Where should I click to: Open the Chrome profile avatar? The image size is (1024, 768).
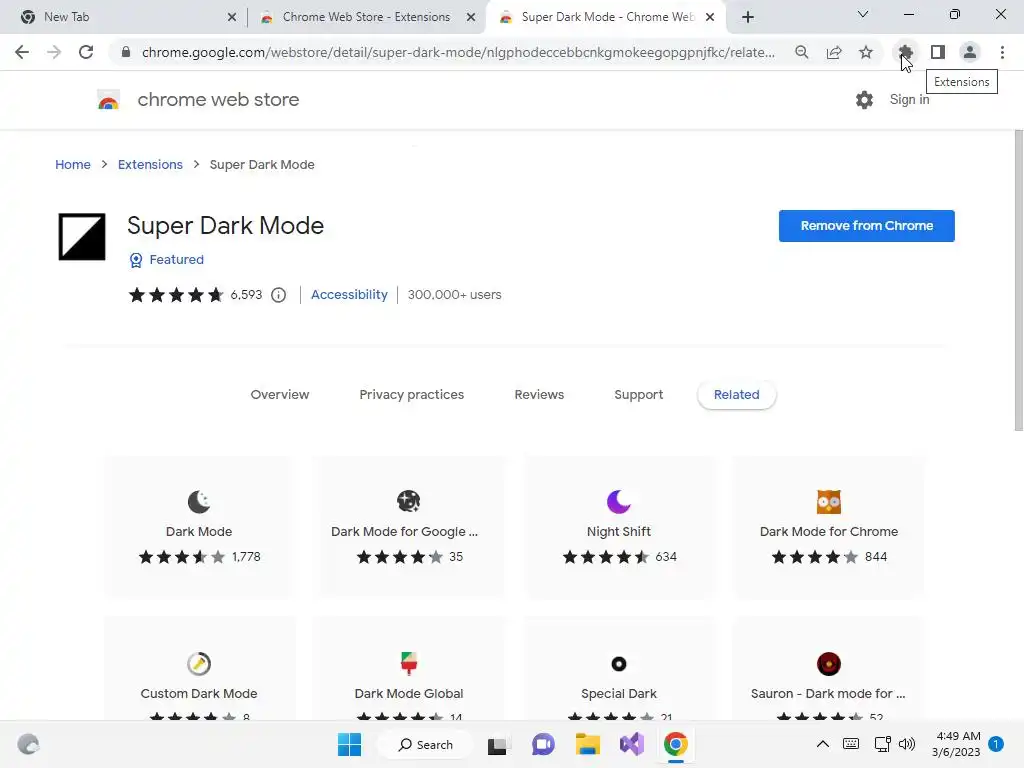[970, 52]
